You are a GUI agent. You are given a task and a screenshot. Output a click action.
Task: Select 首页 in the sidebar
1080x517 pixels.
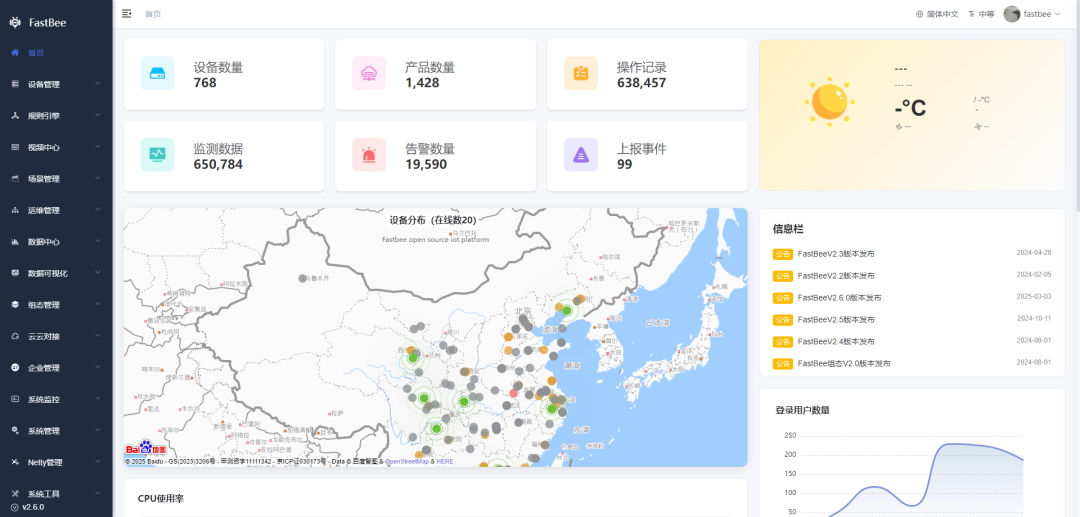(x=35, y=52)
